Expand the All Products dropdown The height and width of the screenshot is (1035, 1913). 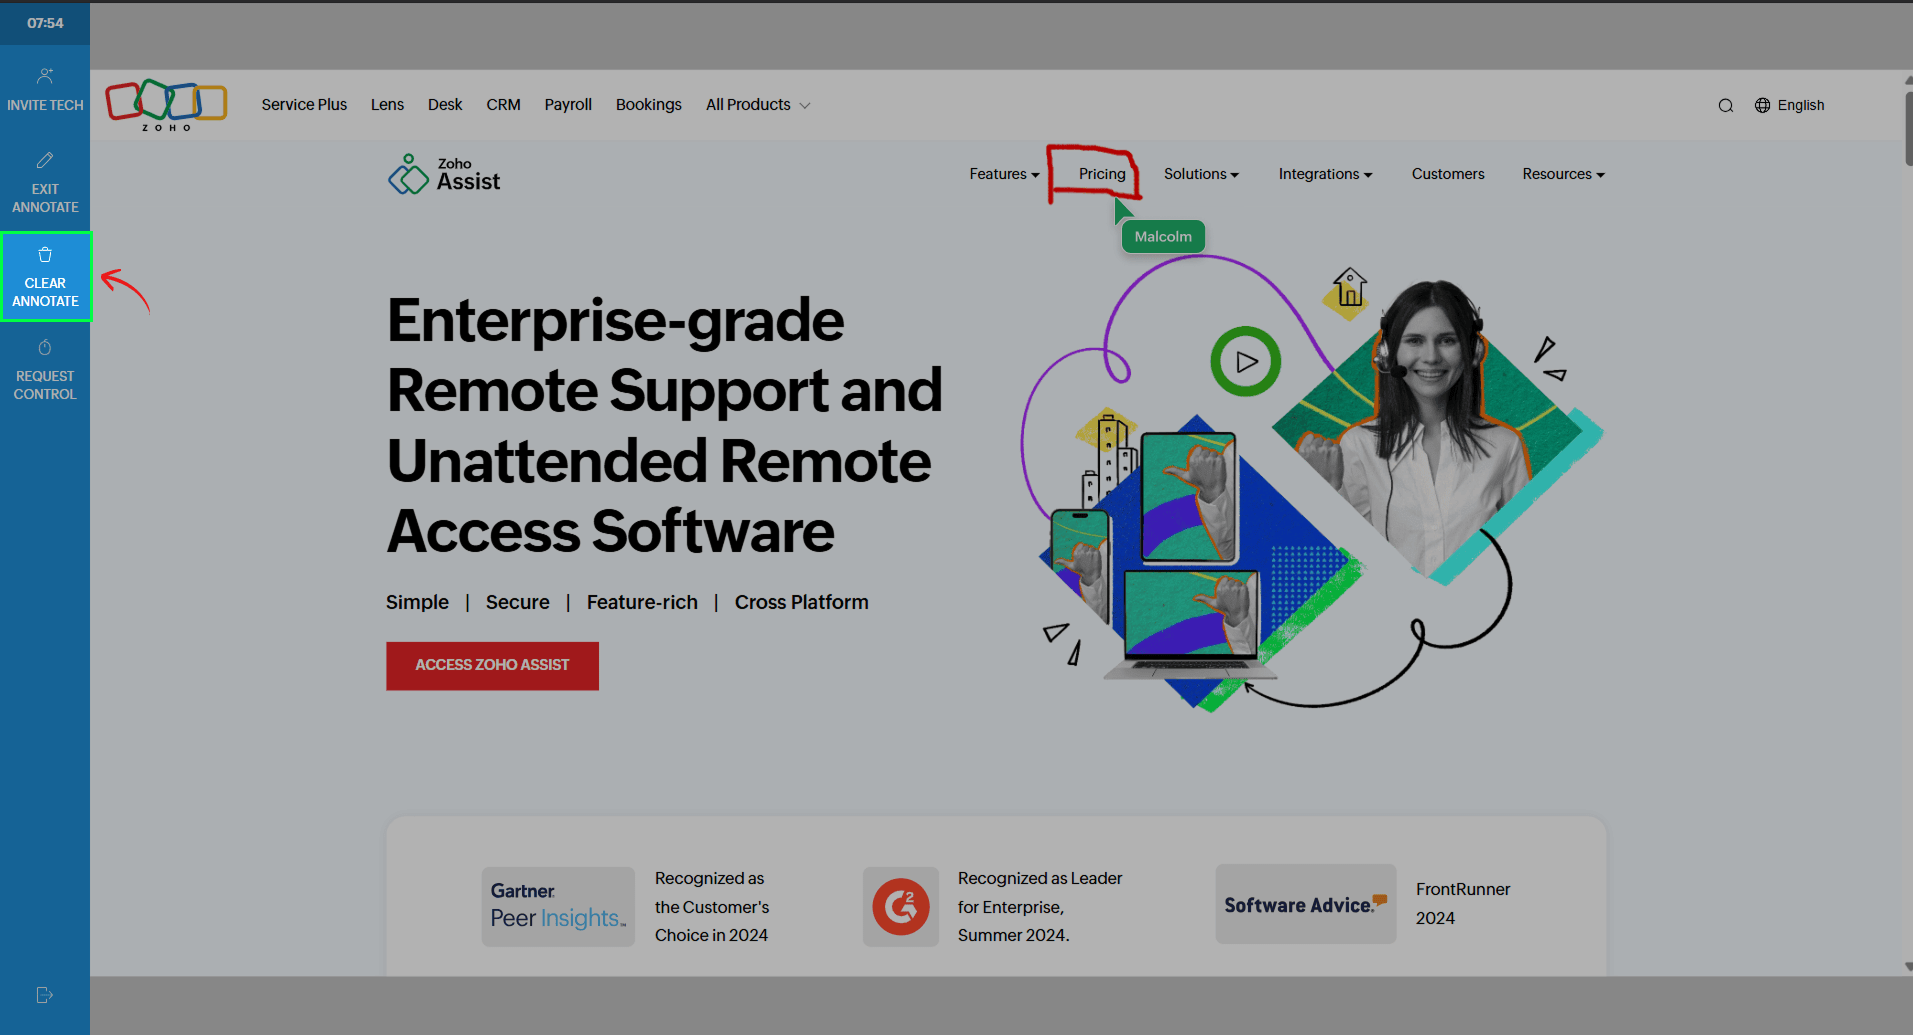tap(757, 105)
